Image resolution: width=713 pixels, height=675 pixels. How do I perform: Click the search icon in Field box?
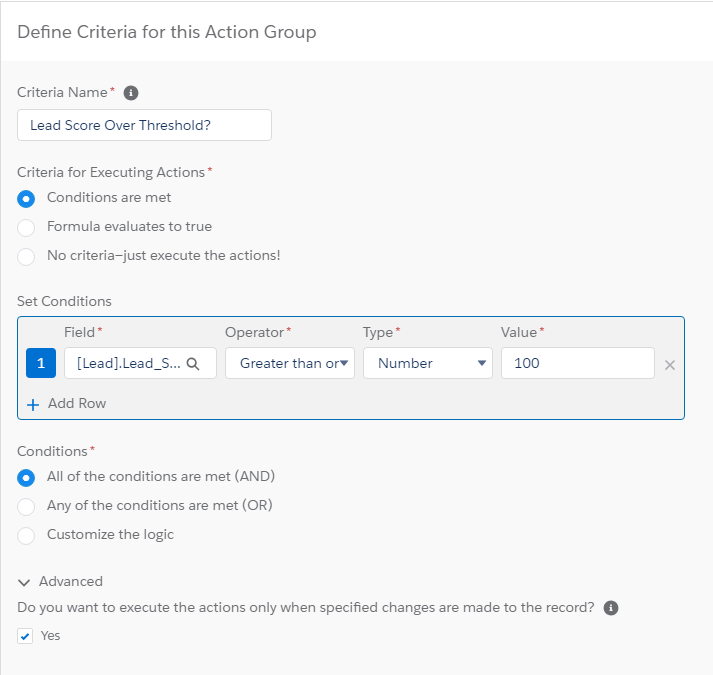(x=194, y=364)
